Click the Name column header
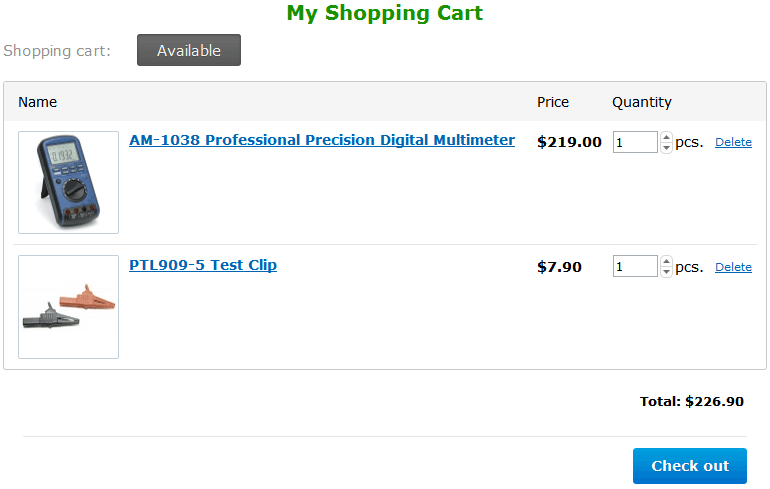770x489 pixels. [x=38, y=102]
